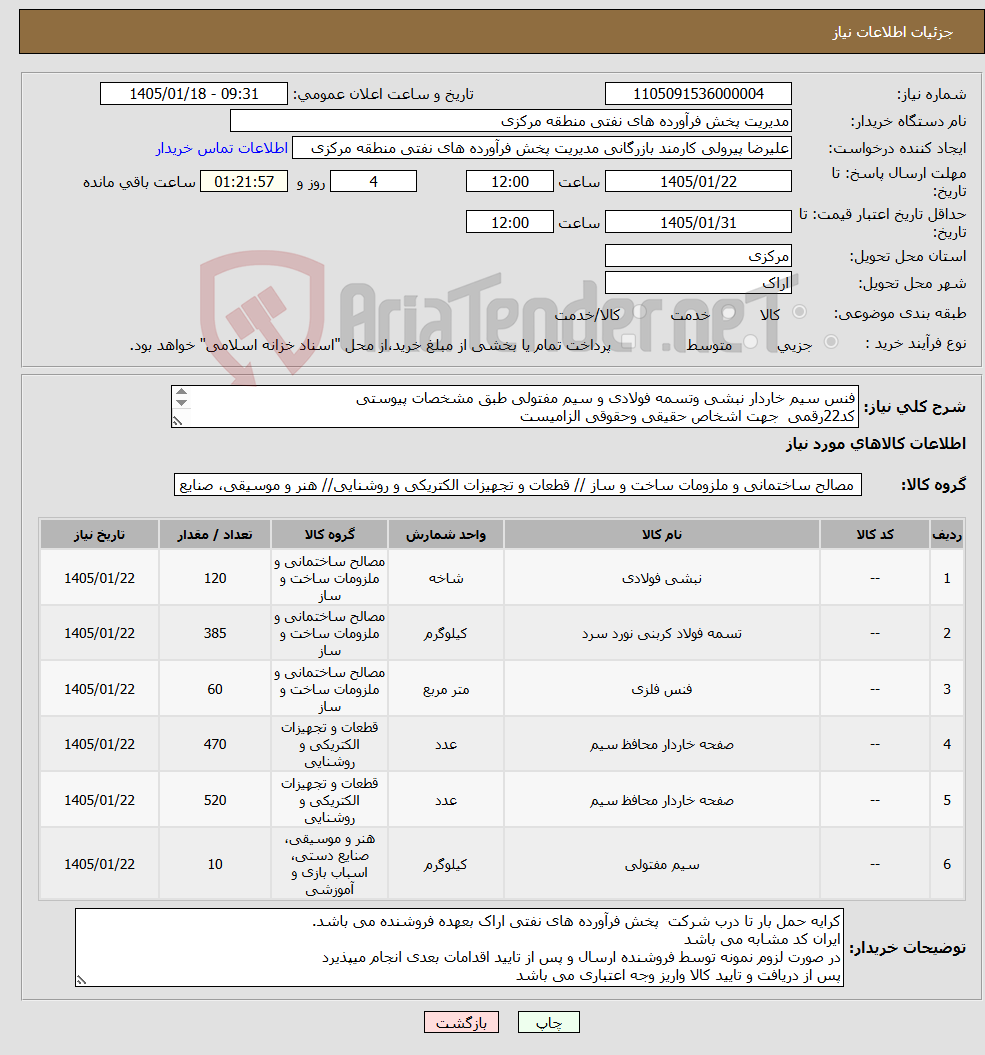Click the unit cell شاخه
Screen dimensions: 985x1055
pos(445,579)
